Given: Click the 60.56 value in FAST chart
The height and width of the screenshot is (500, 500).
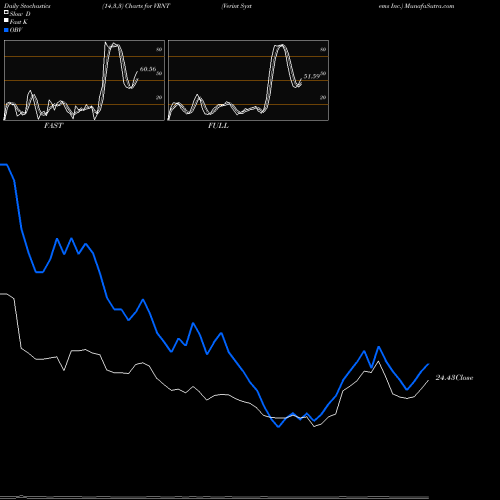Looking at the screenshot, I should click(x=148, y=69).
